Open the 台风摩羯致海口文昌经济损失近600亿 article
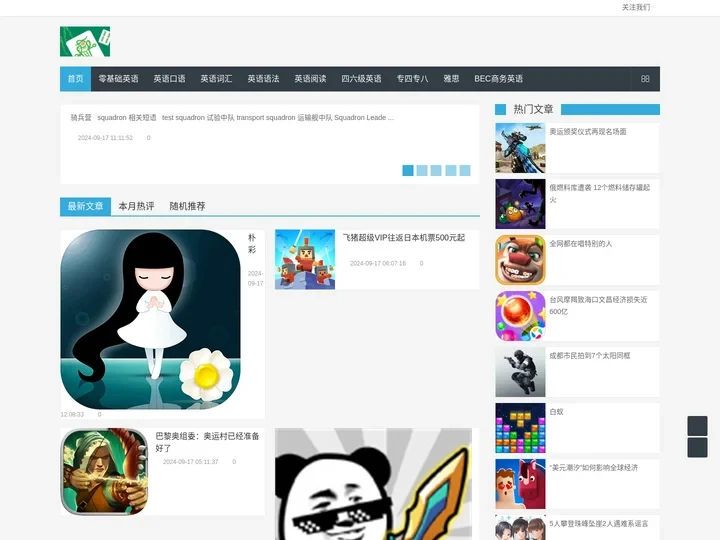Image resolution: width=720 pixels, height=540 pixels. pos(598,305)
